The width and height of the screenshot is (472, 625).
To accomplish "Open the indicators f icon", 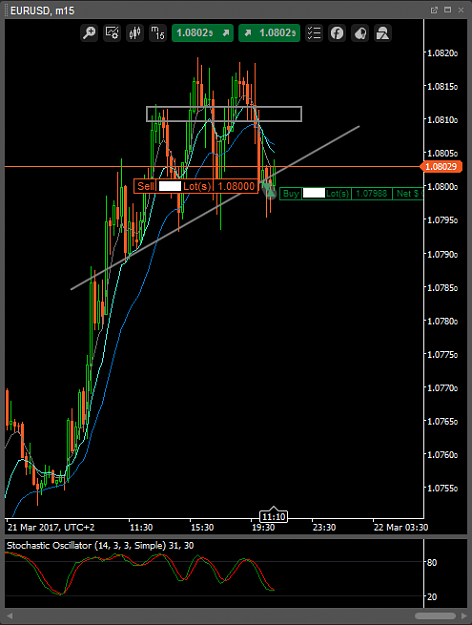I will click(337, 33).
